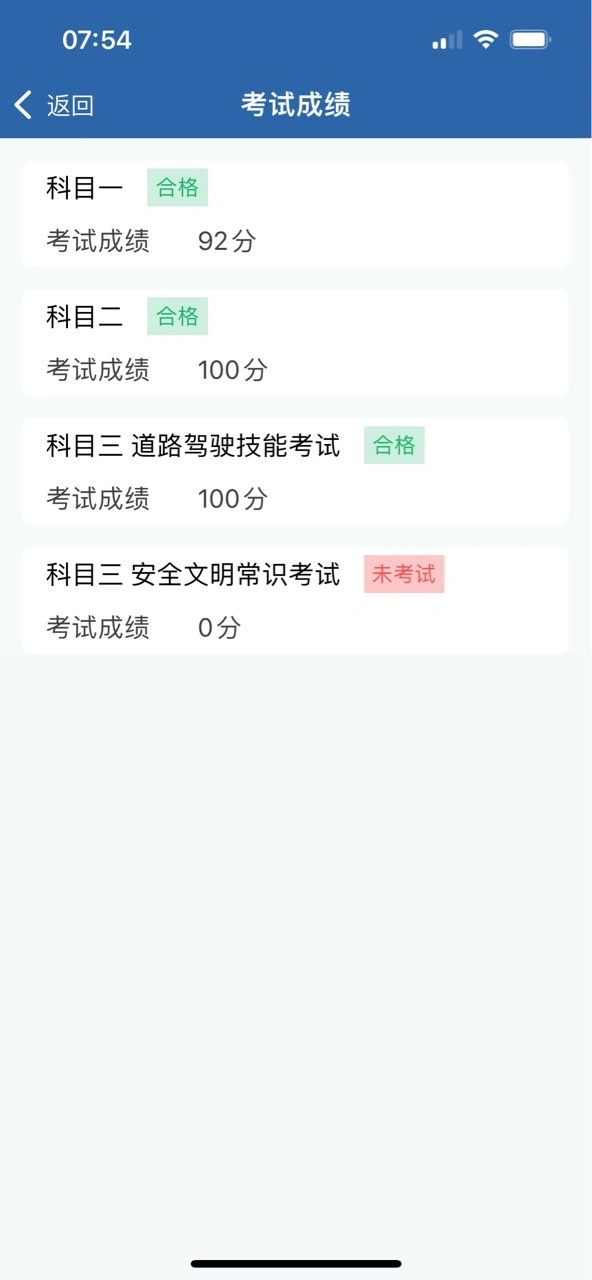Tap the battery status icon
This screenshot has width=592, height=1280.
click(530, 39)
